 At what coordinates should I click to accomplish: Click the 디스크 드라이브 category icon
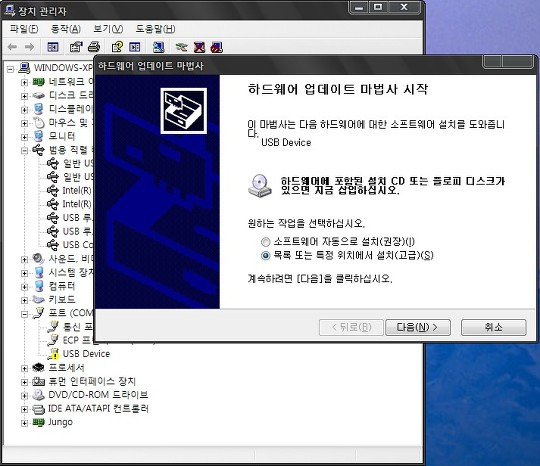[x=39, y=95]
